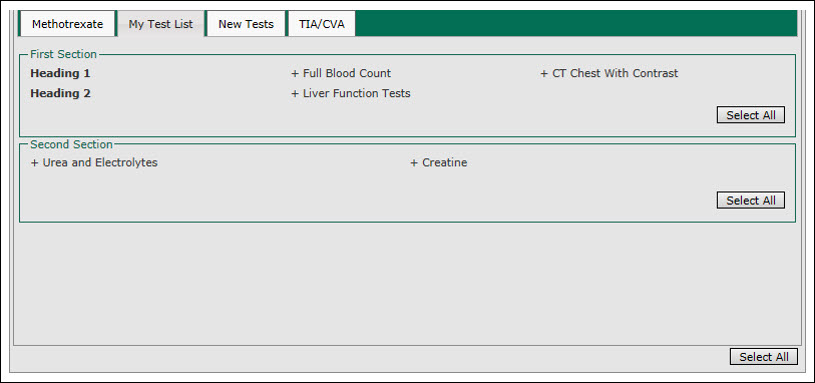Screen dimensions: 815x383
Task: Click Select All in the First Section
Action: [751, 115]
